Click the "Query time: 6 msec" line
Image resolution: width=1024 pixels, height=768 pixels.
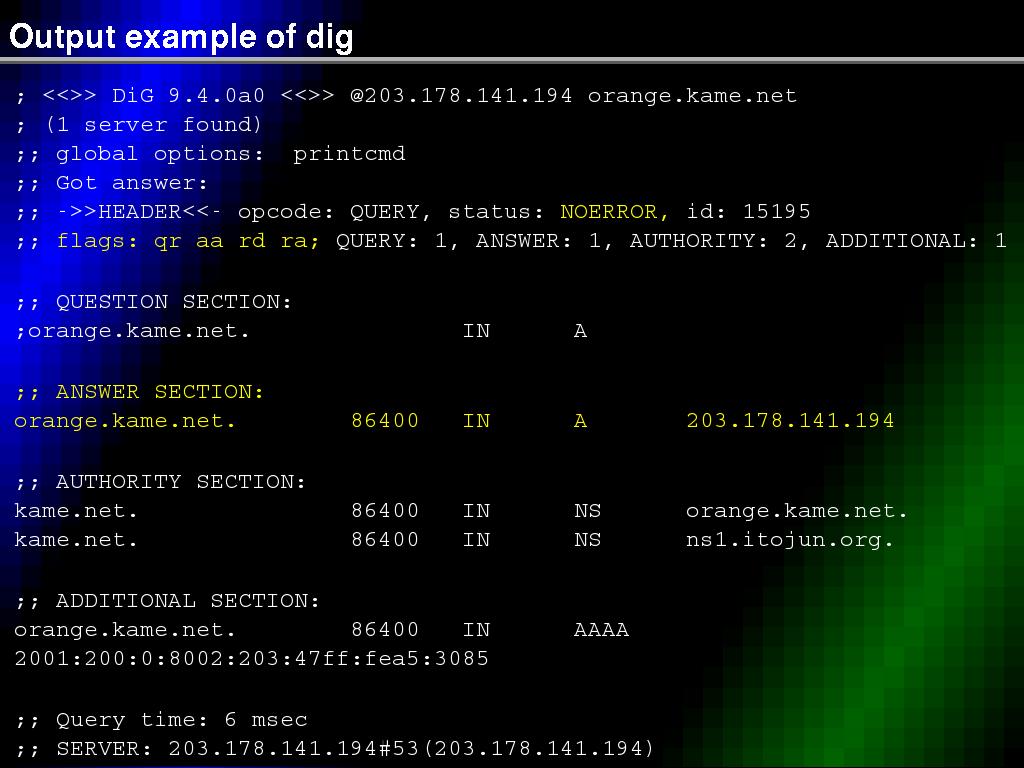pos(162,720)
